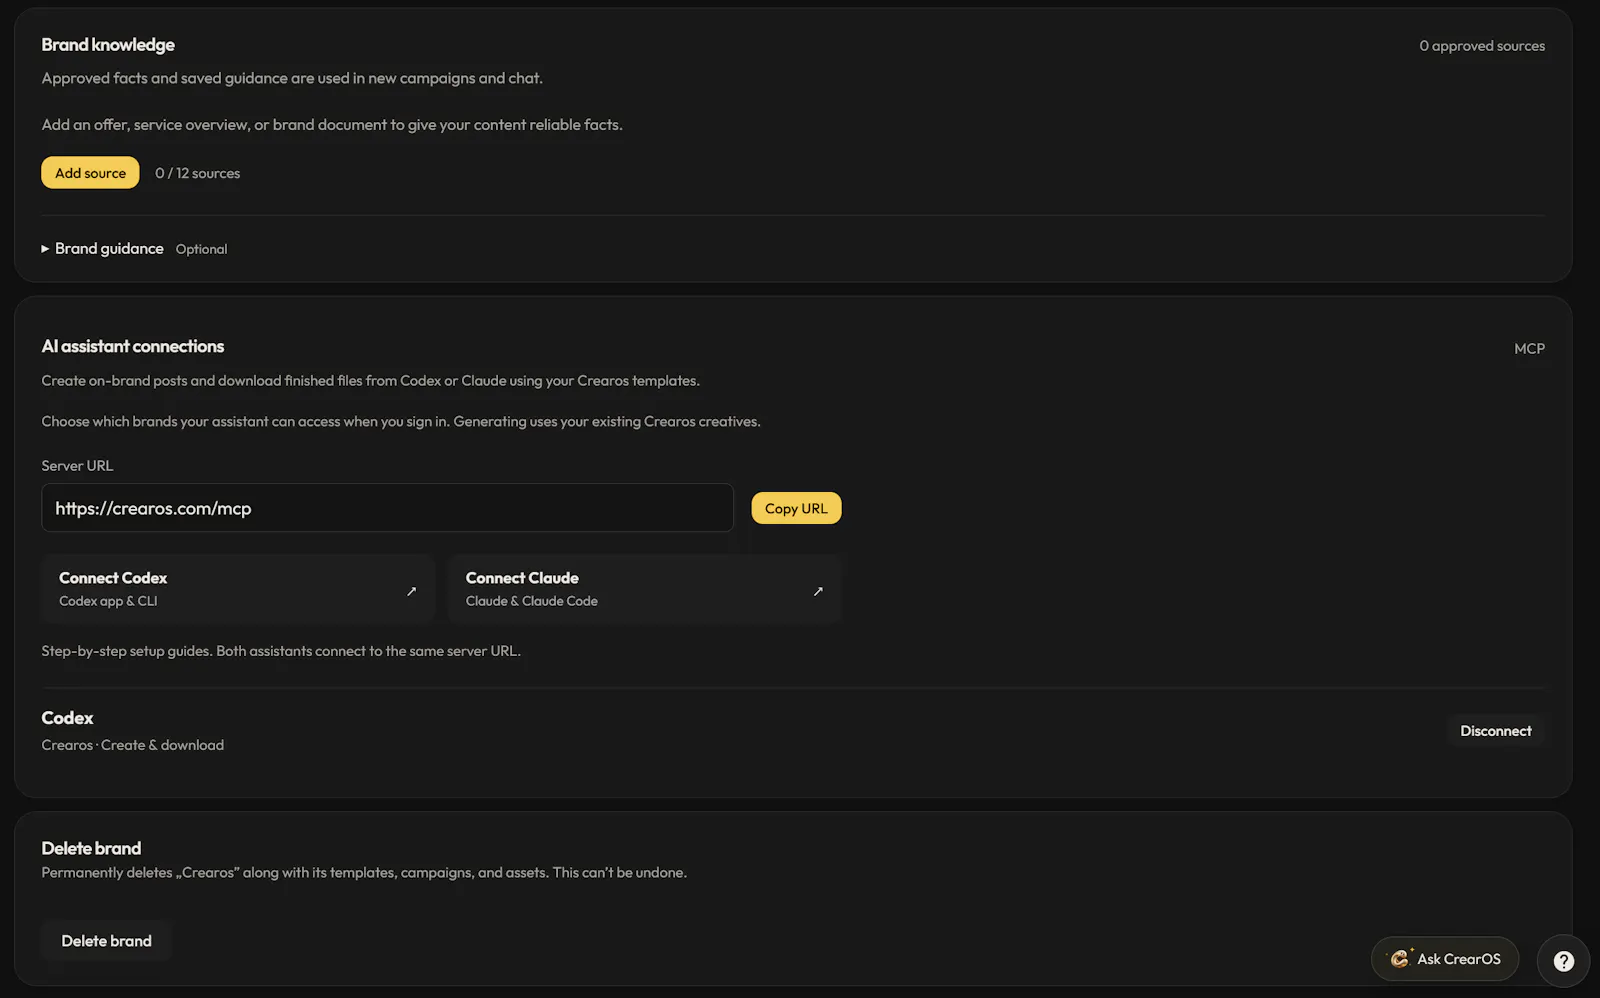Screen dimensions: 1600x998
Task: Focus the Server URL input field
Action: coord(387,508)
